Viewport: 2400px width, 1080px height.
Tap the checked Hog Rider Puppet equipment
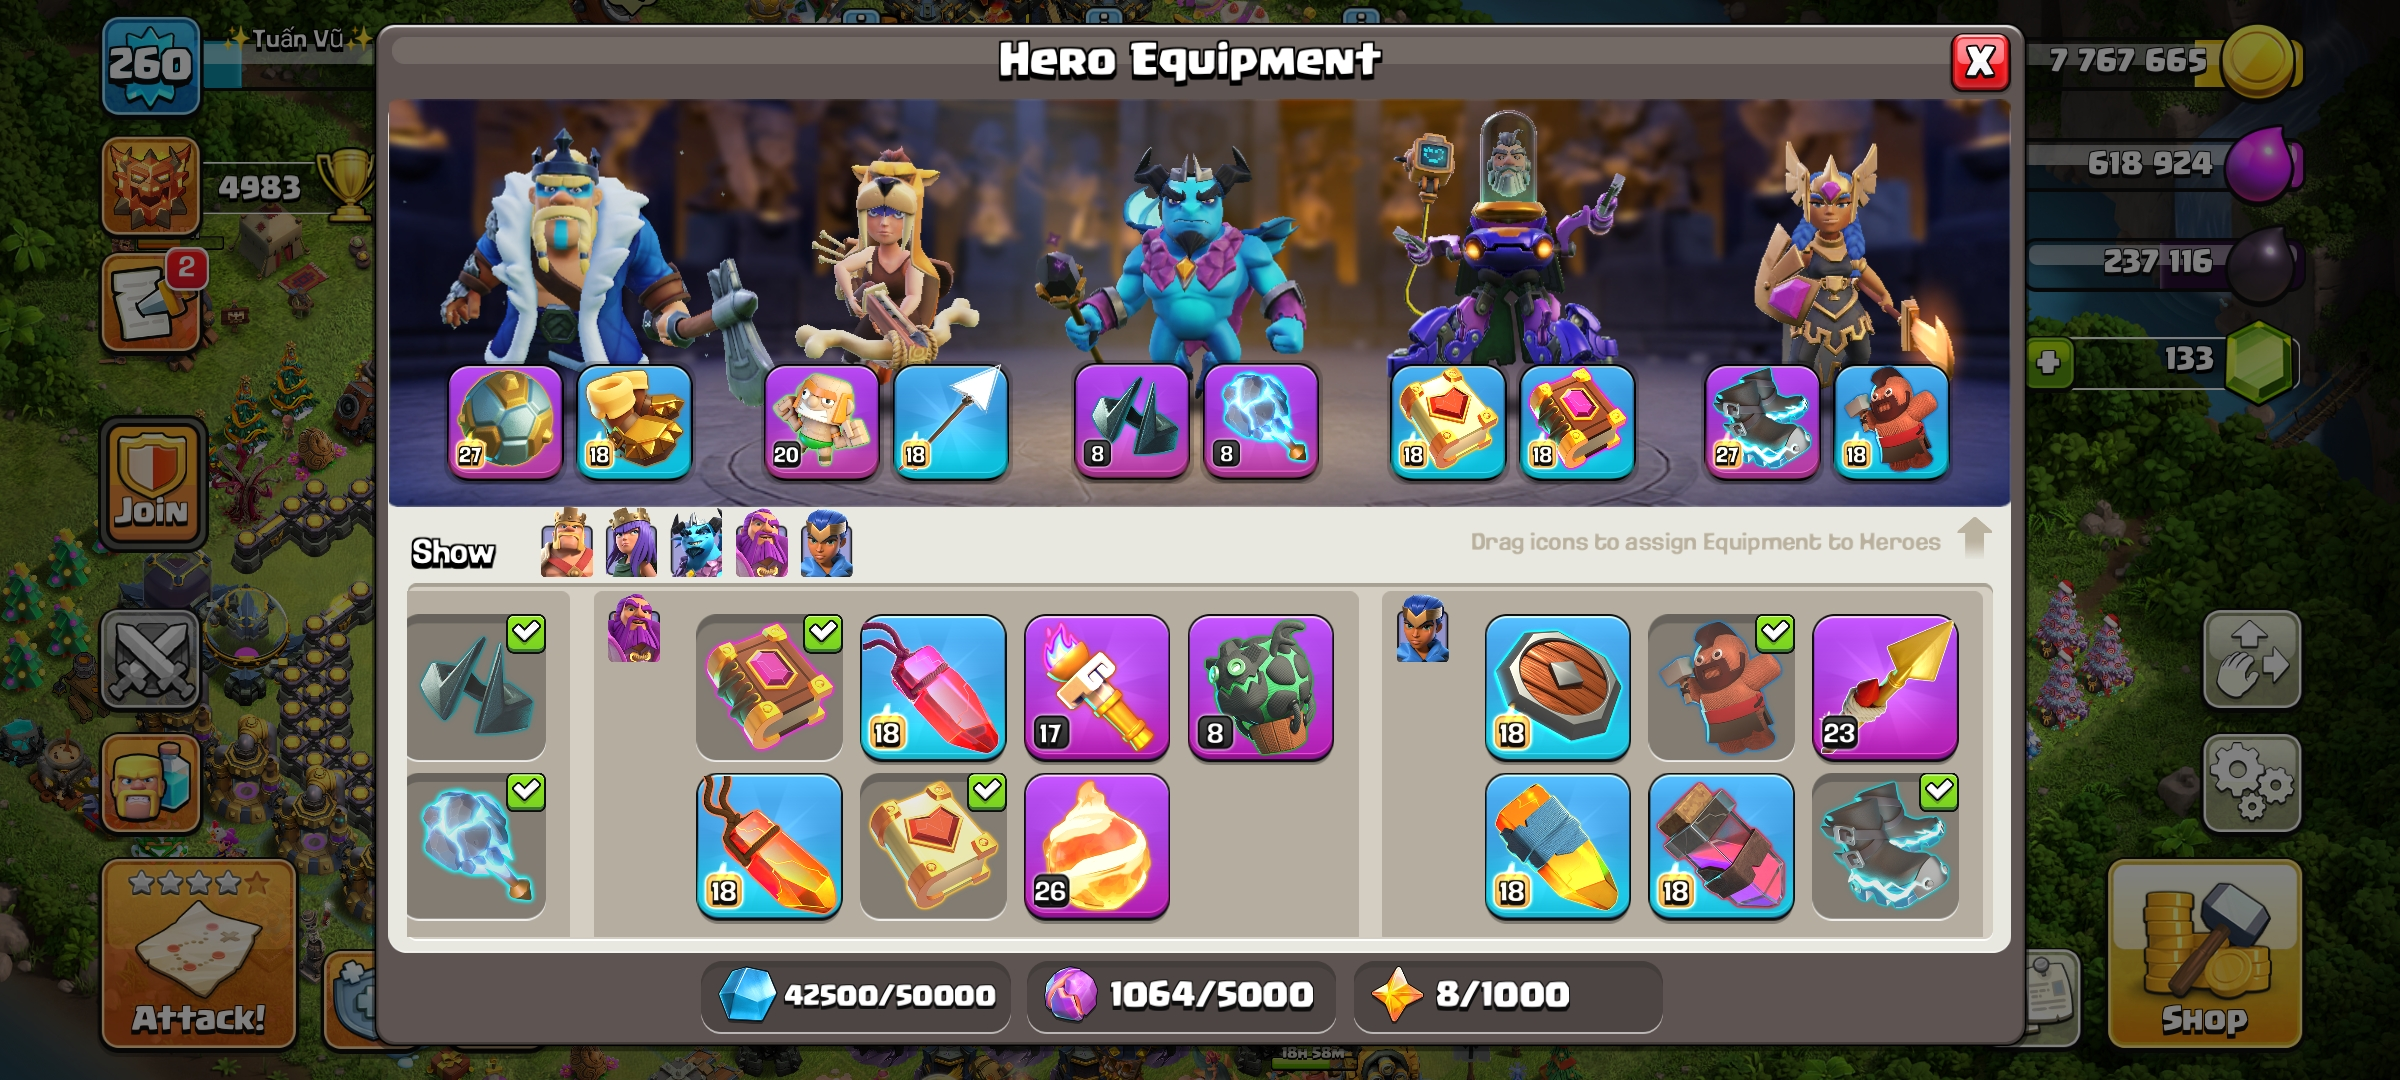(1721, 687)
